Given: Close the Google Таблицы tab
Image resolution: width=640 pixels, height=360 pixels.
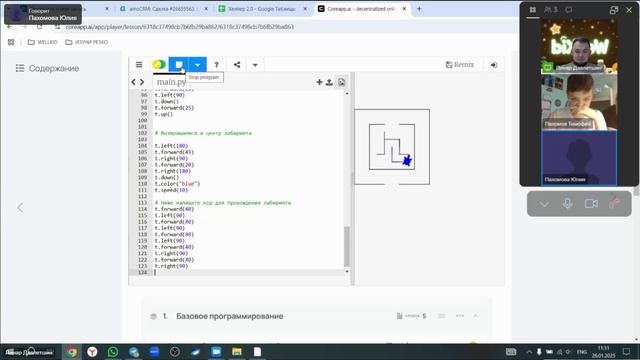Looking at the screenshot, I should click(x=305, y=9).
